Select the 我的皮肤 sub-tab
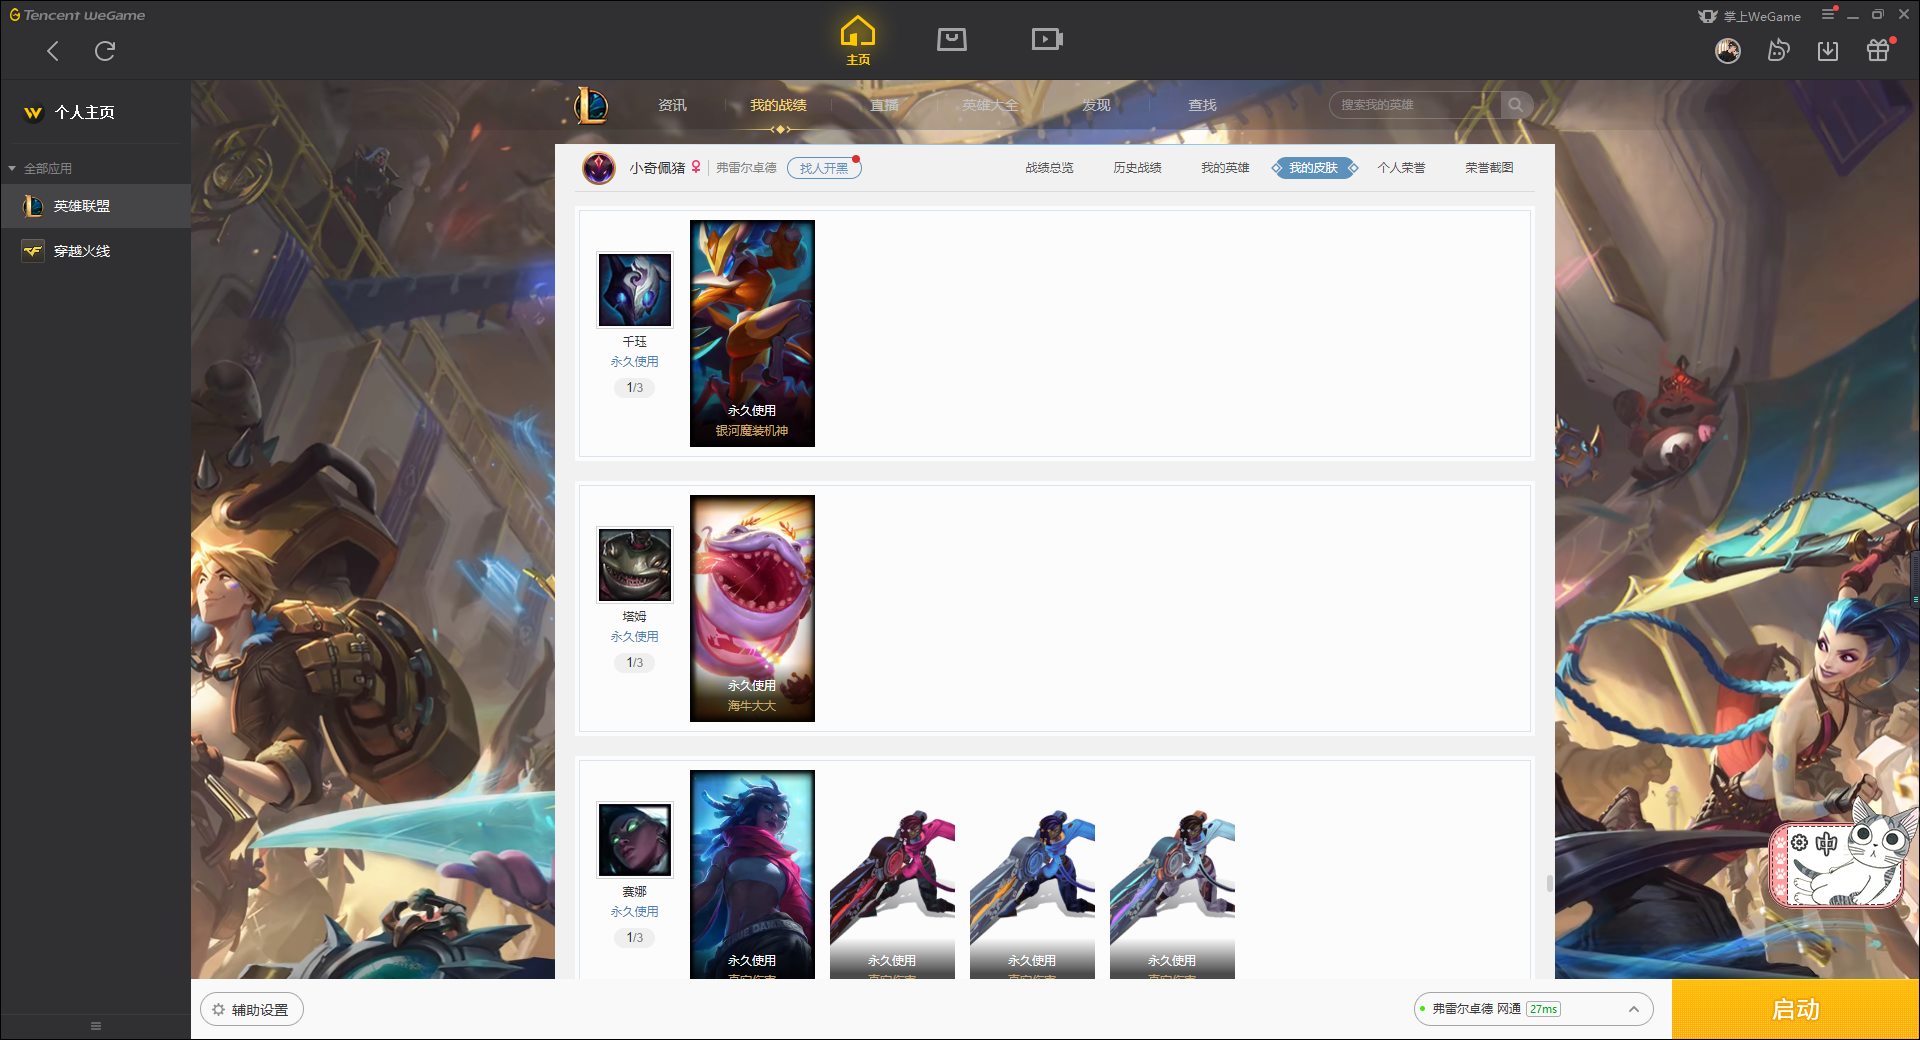This screenshot has width=1920, height=1040. [x=1313, y=168]
